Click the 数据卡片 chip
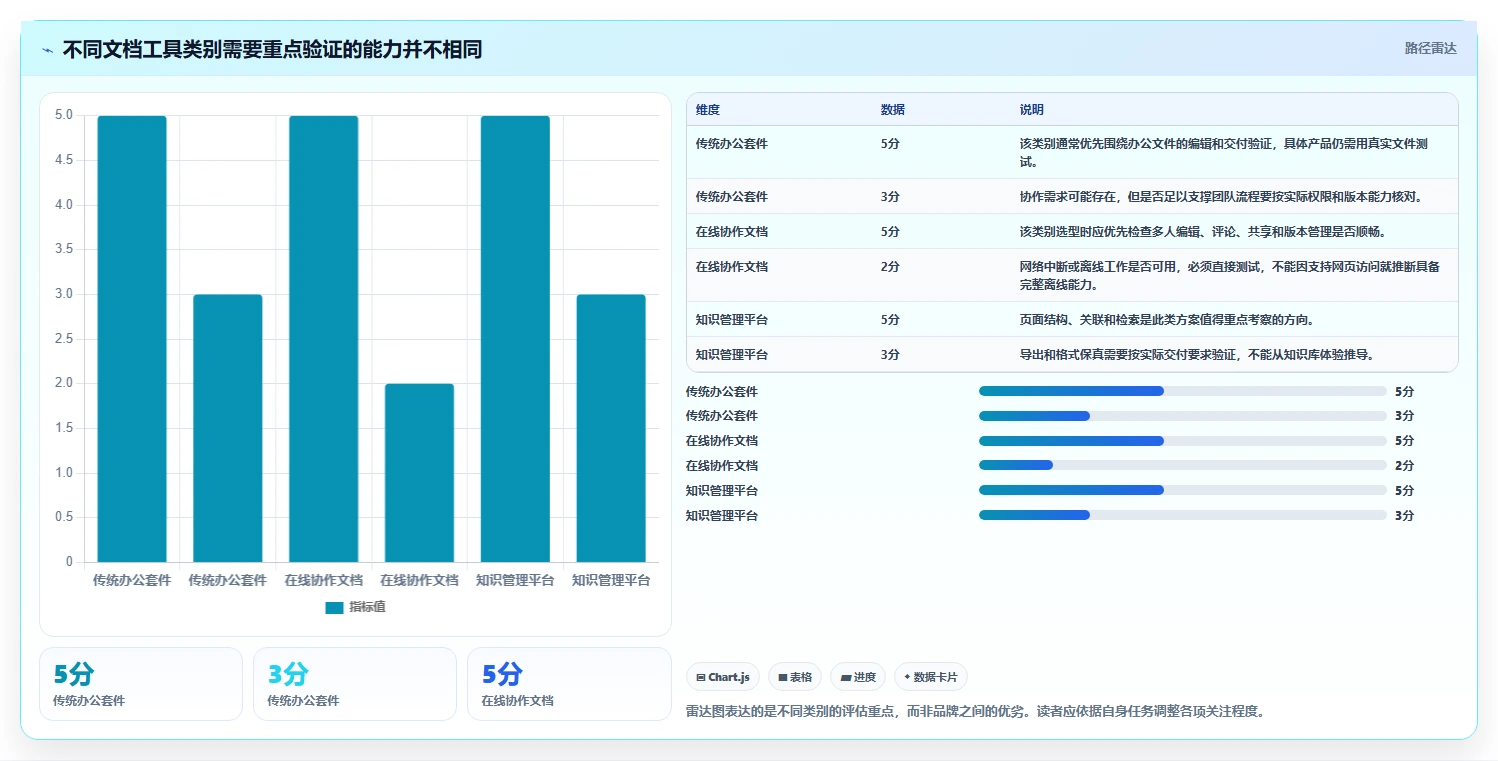The height and width of the screenshot is (761, 1498). click(x=931, y=677)
